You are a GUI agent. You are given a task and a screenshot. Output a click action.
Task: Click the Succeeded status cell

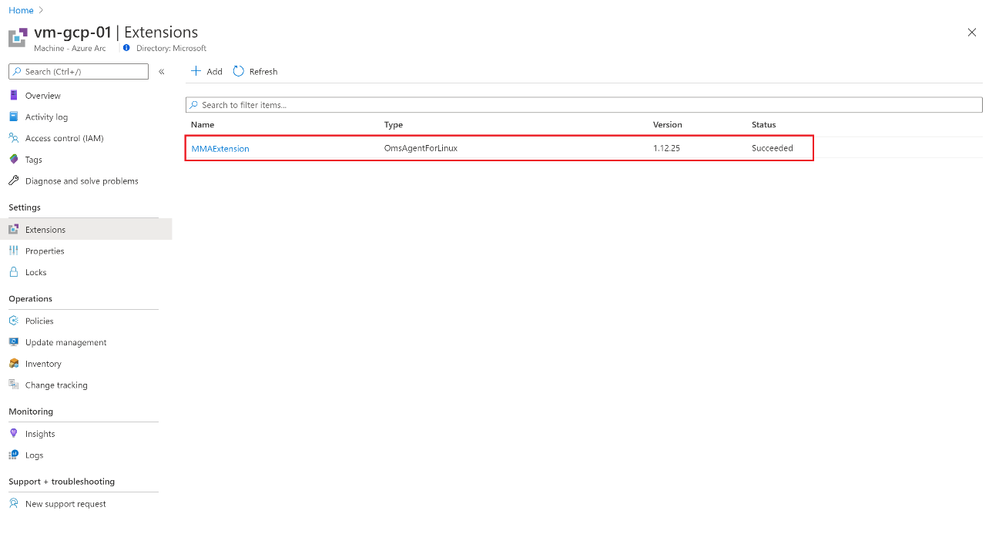772,148
